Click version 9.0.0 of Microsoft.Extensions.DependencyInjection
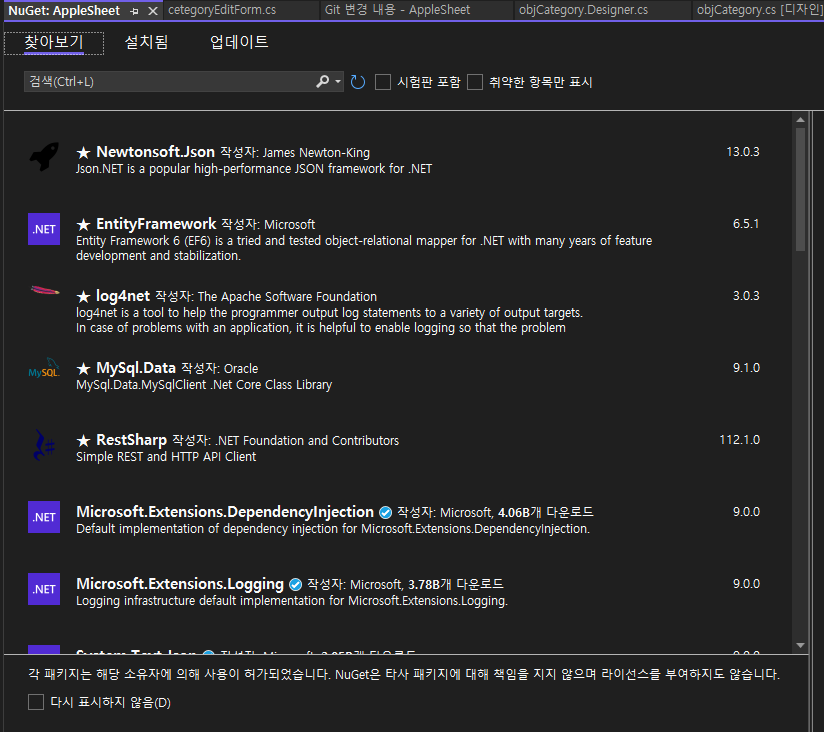Viewport: 824px width, 732px height. 746,512
